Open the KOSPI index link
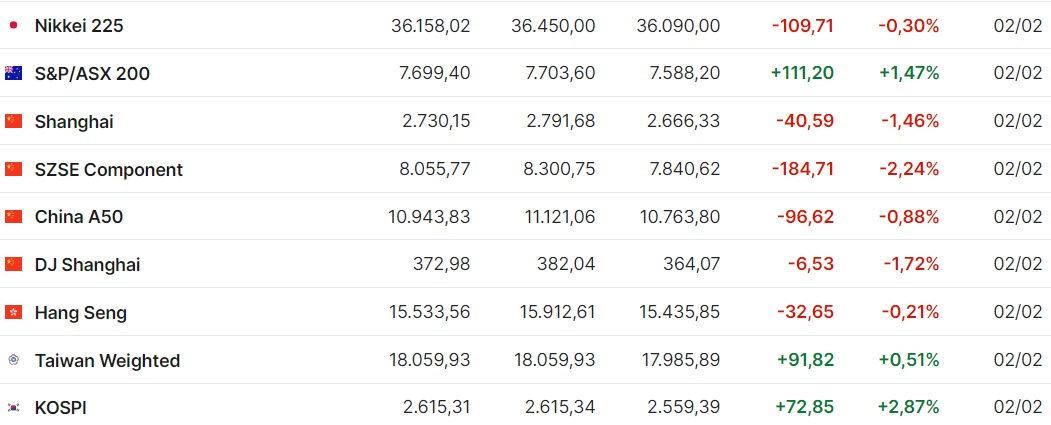1051x425 pixels. tap(61, 408)
